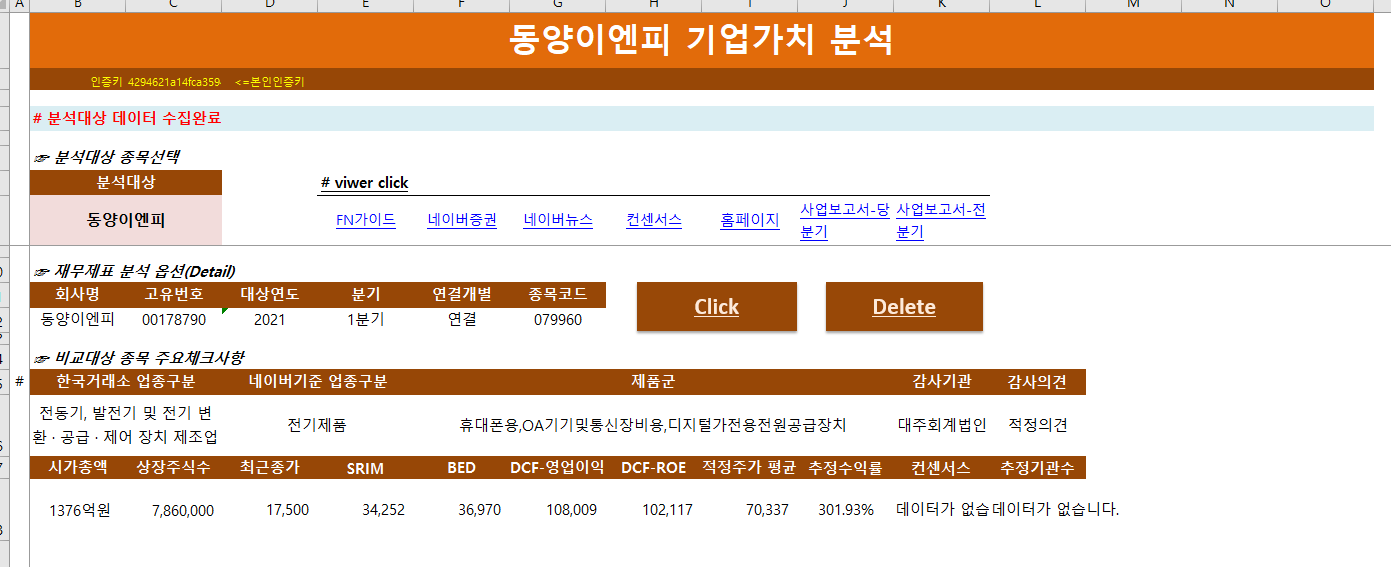Select column G header
Screen dimensions: 1391x567
tap(558, 5)
